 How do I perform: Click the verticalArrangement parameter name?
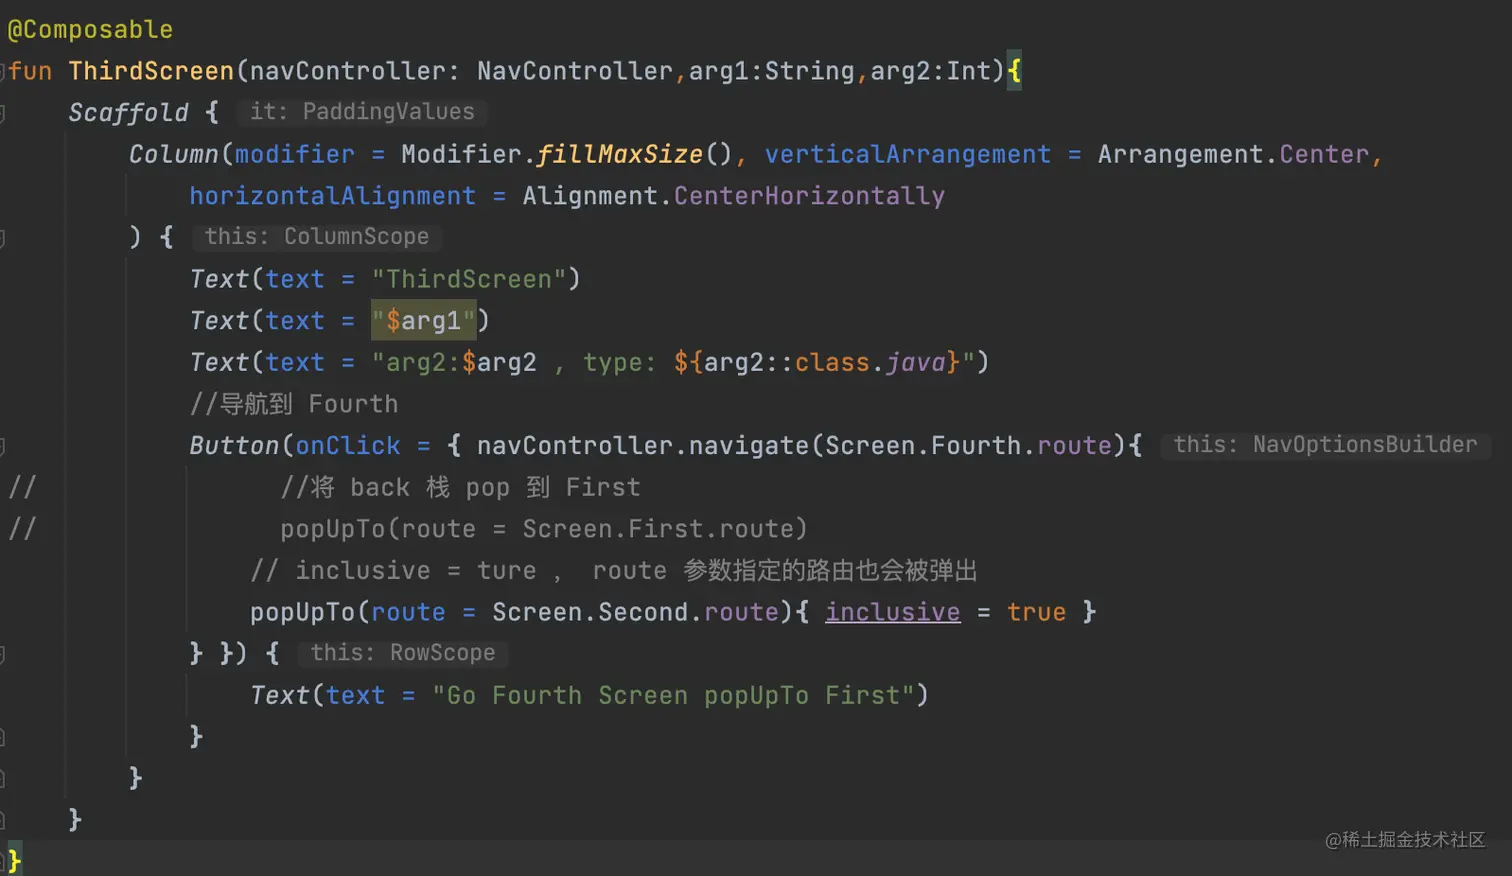(x=908, y=154)
